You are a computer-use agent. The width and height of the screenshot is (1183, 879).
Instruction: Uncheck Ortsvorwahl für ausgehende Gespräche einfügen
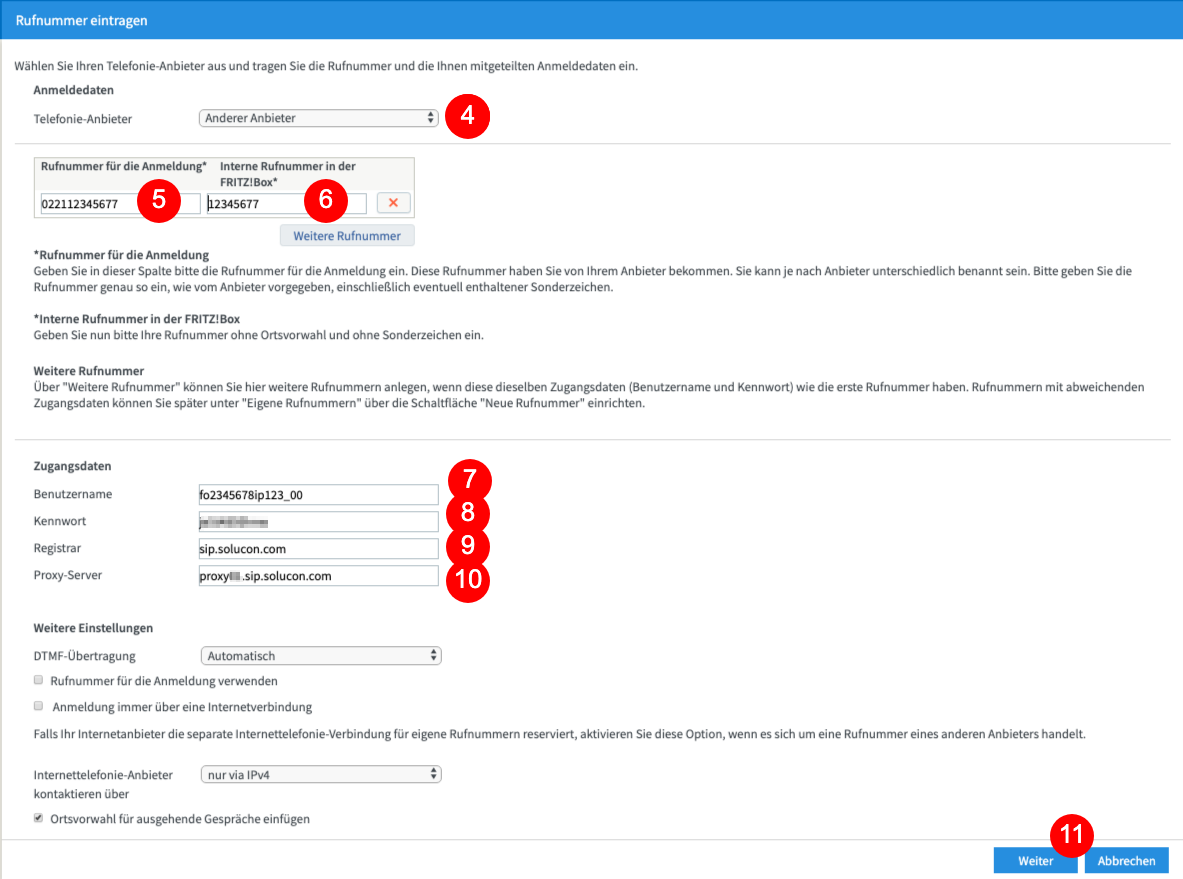point(38,818)
